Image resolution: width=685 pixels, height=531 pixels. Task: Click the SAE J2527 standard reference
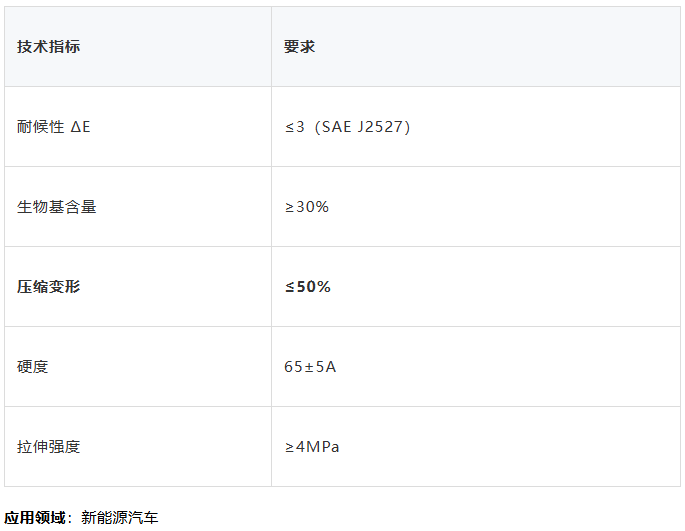[x=362, y=127]
